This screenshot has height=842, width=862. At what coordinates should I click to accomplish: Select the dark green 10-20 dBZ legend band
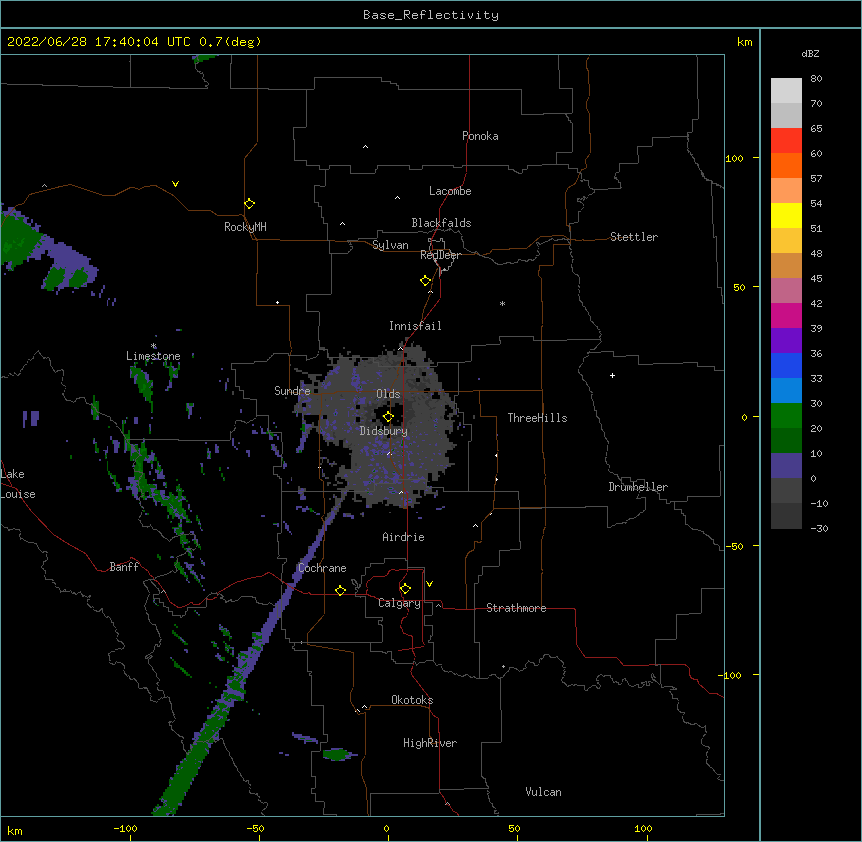pos(786,441)
